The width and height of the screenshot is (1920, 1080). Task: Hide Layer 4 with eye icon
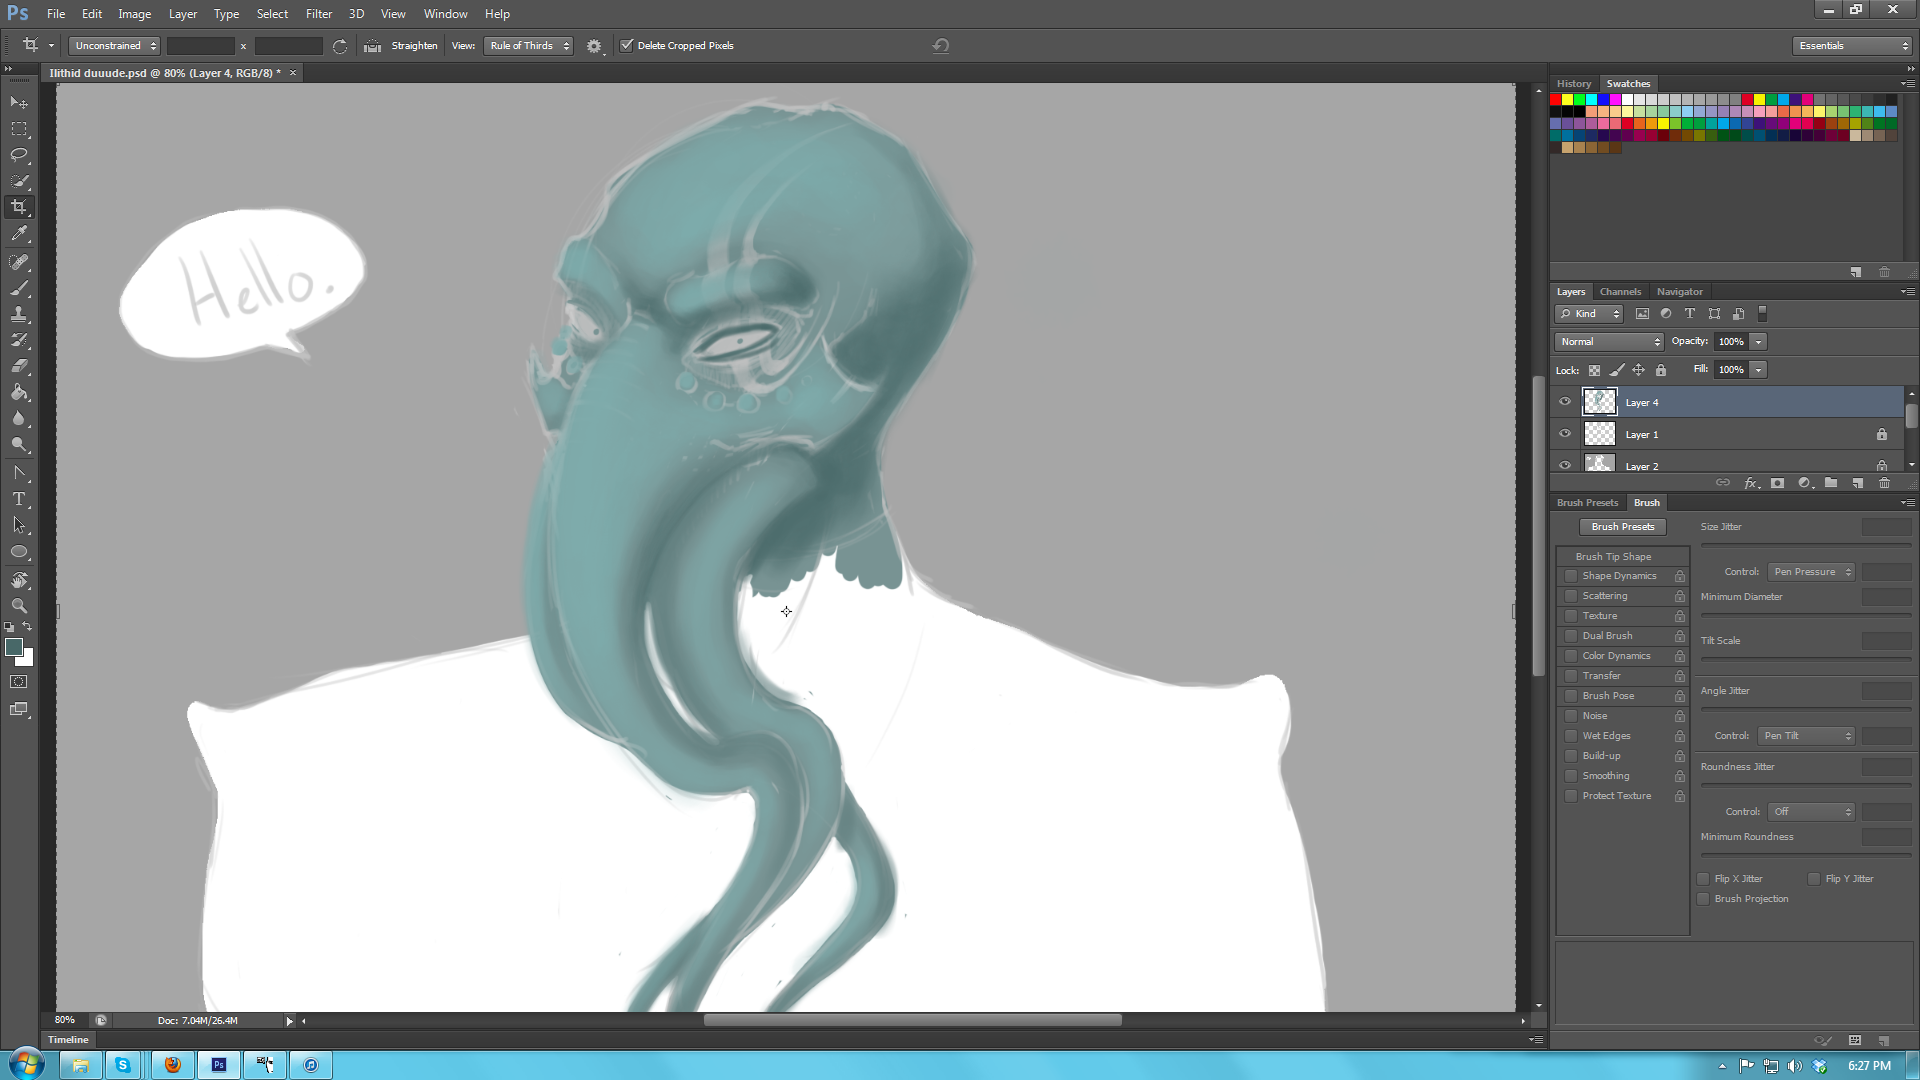tap(1565, 402)
